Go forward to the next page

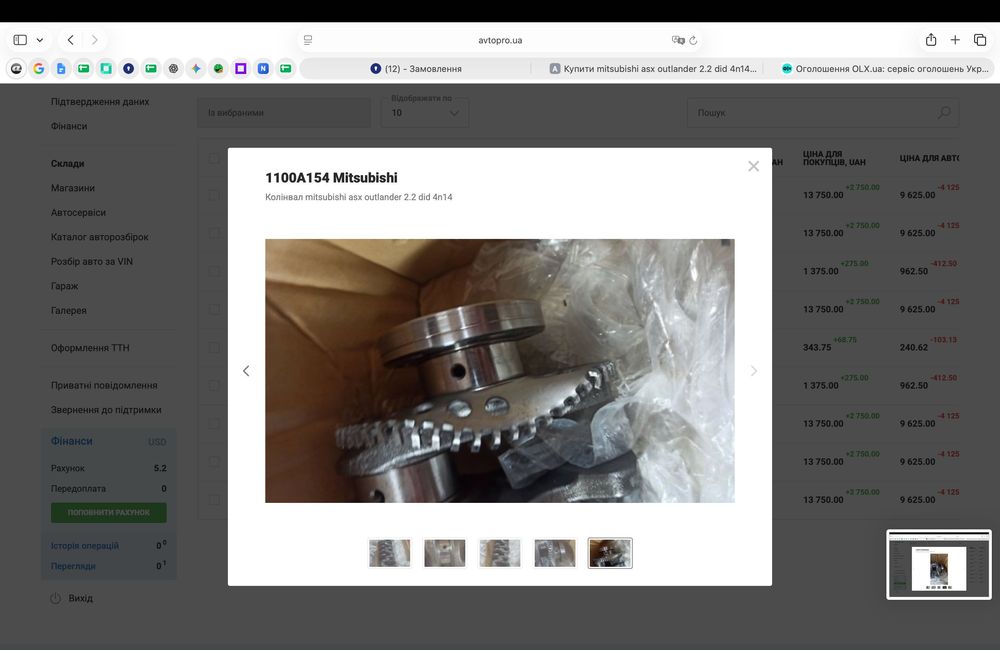click(x=94, y=40)
